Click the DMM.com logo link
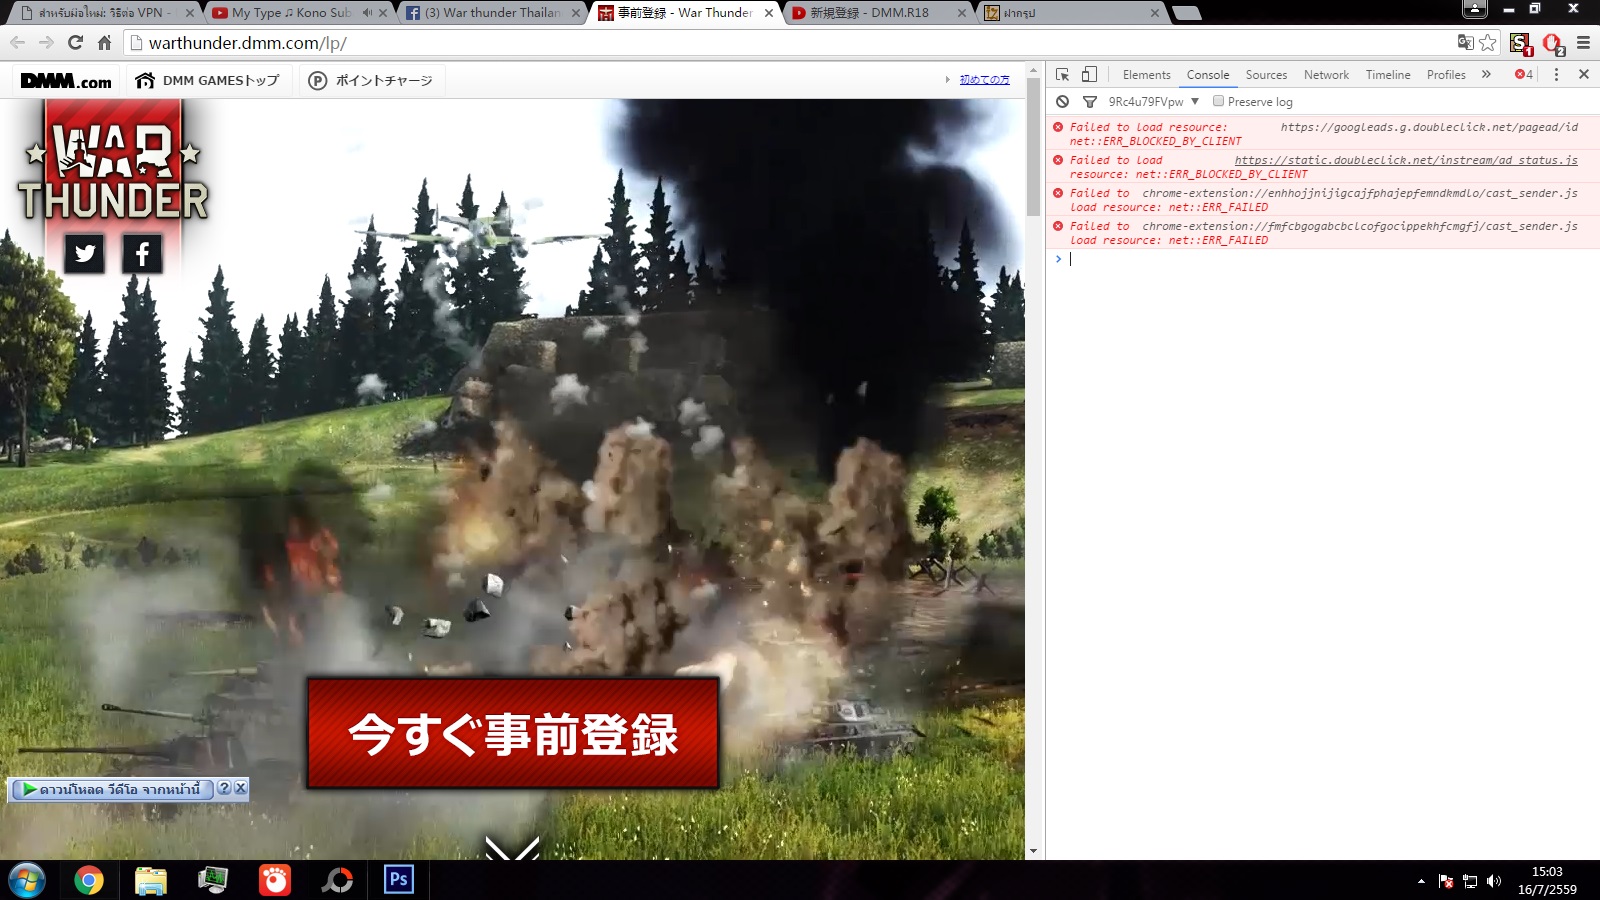The image size is (1600, 900). click(66, 81)
